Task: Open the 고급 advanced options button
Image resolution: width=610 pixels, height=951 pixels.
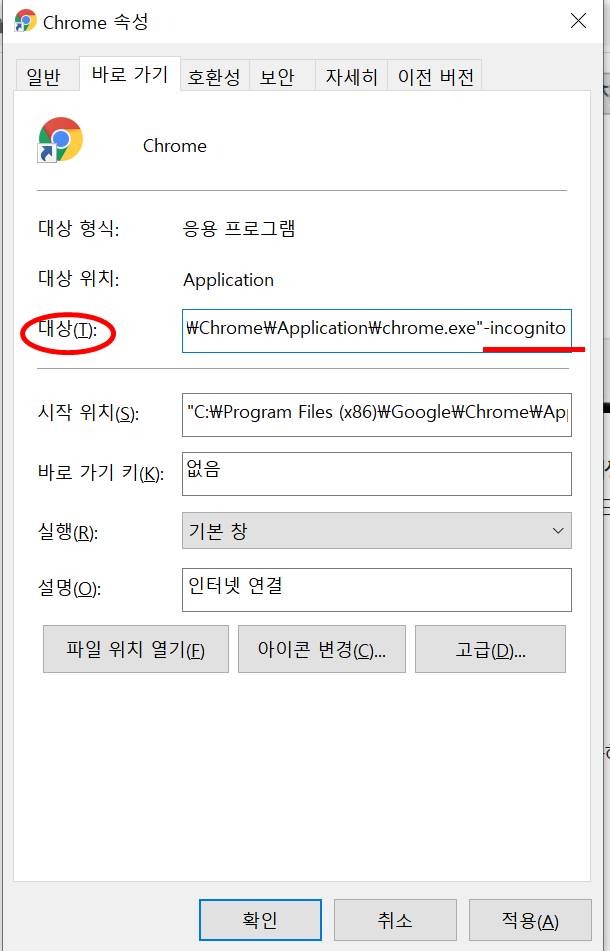Action: click(x=490, y=650)
